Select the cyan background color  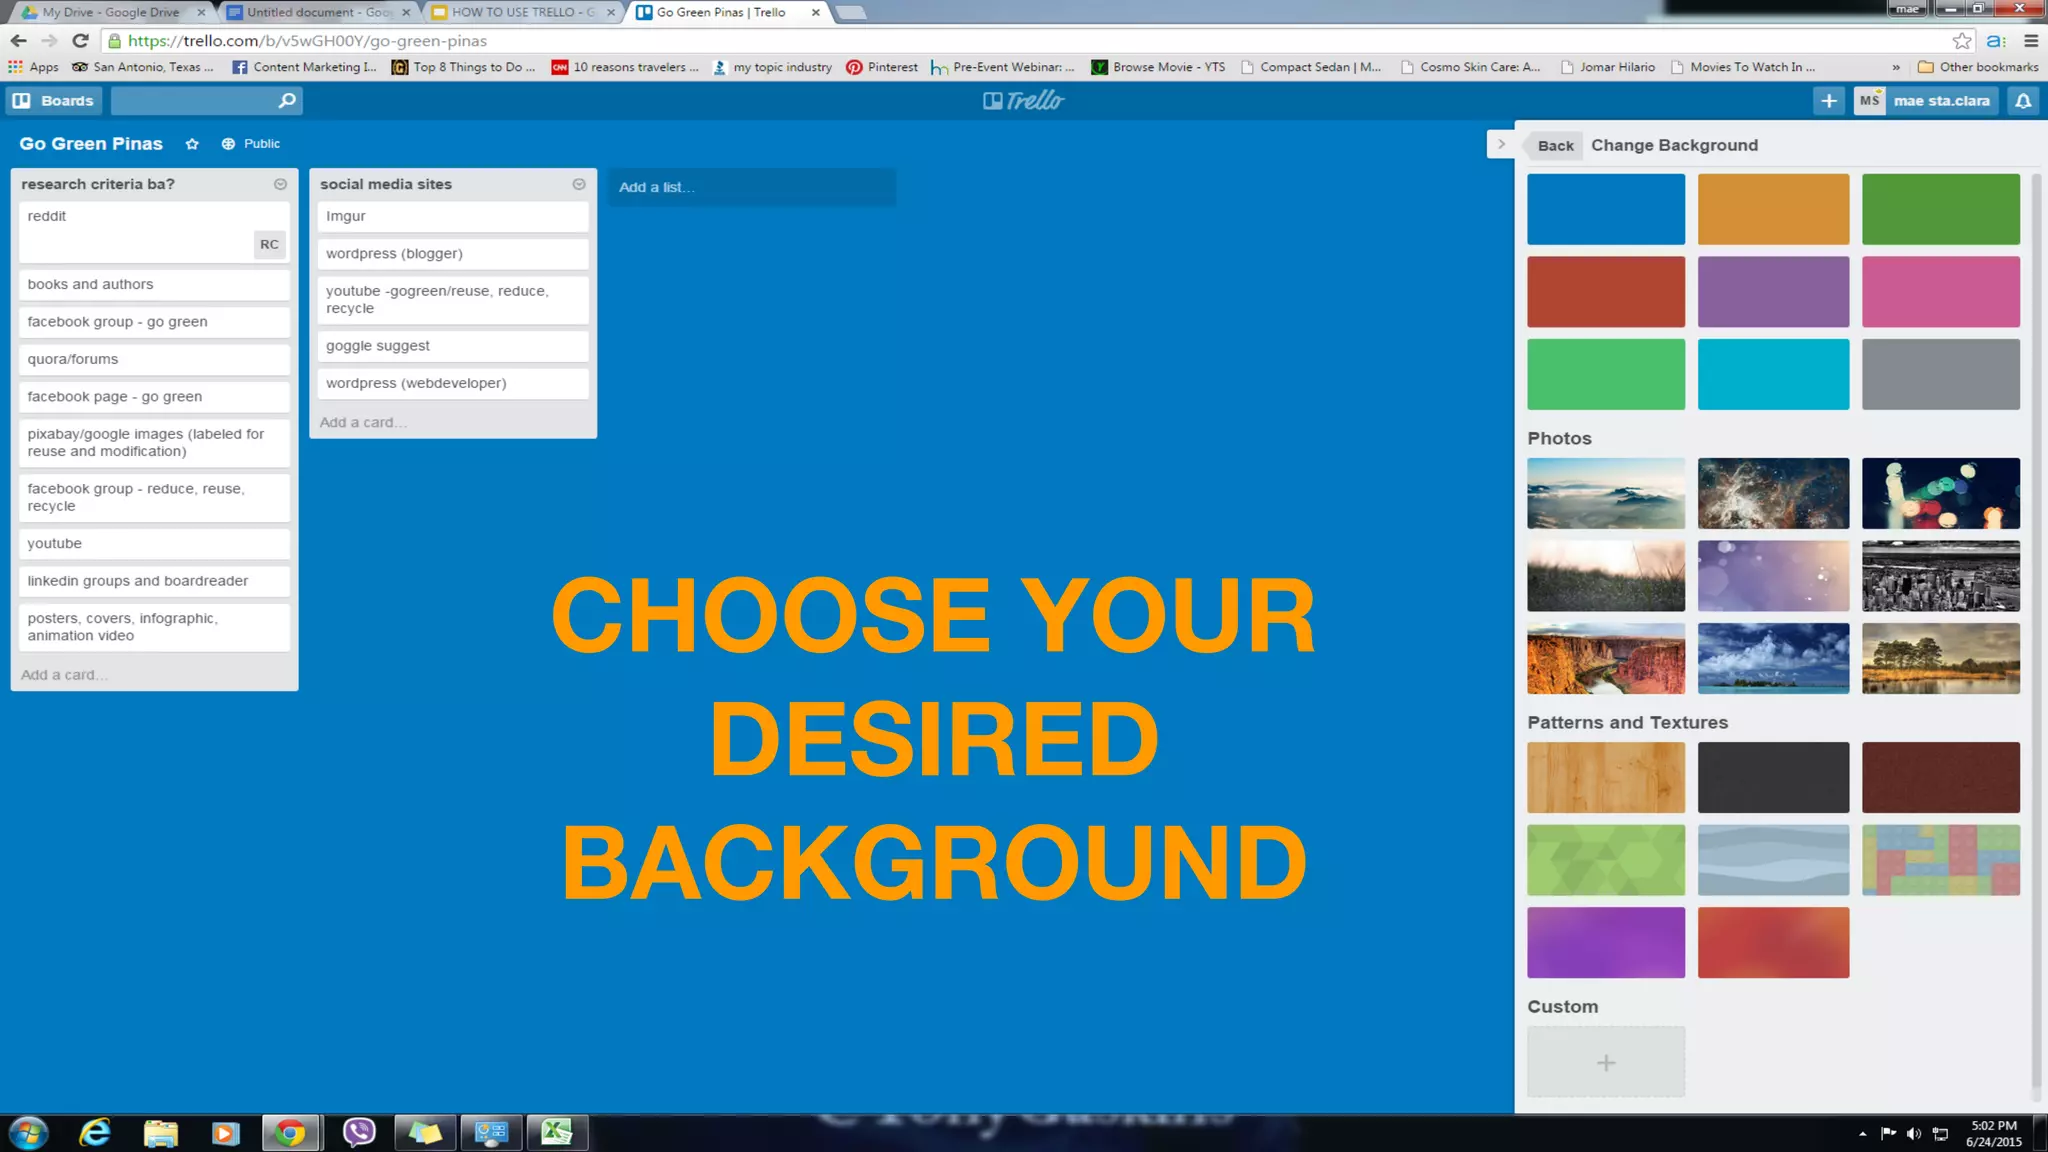click(1773, 374)
